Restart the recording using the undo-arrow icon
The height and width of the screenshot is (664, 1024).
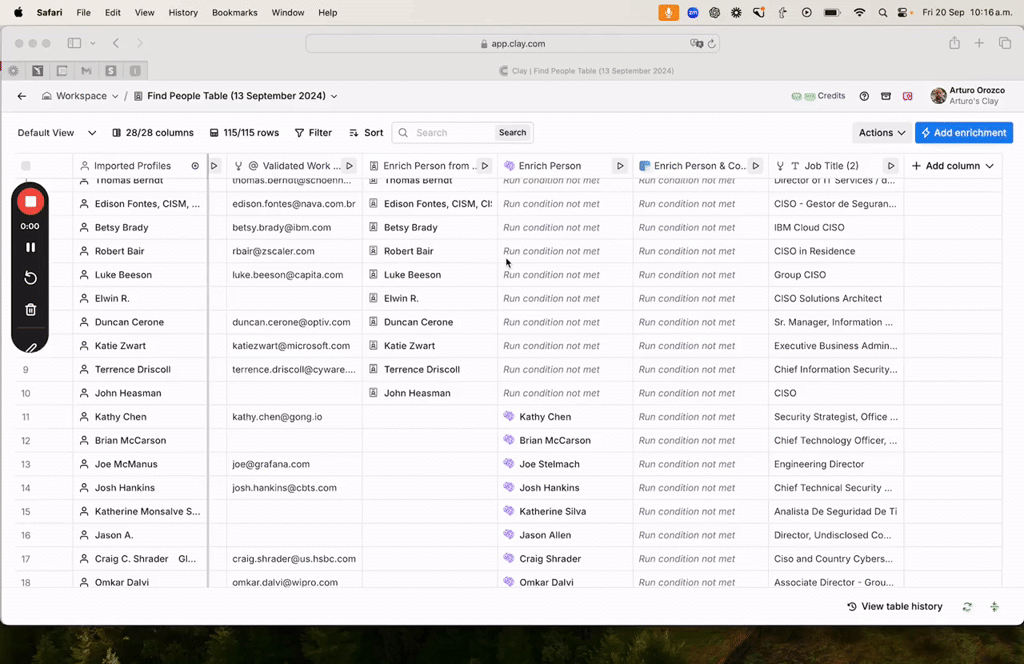tap(30, 278)
